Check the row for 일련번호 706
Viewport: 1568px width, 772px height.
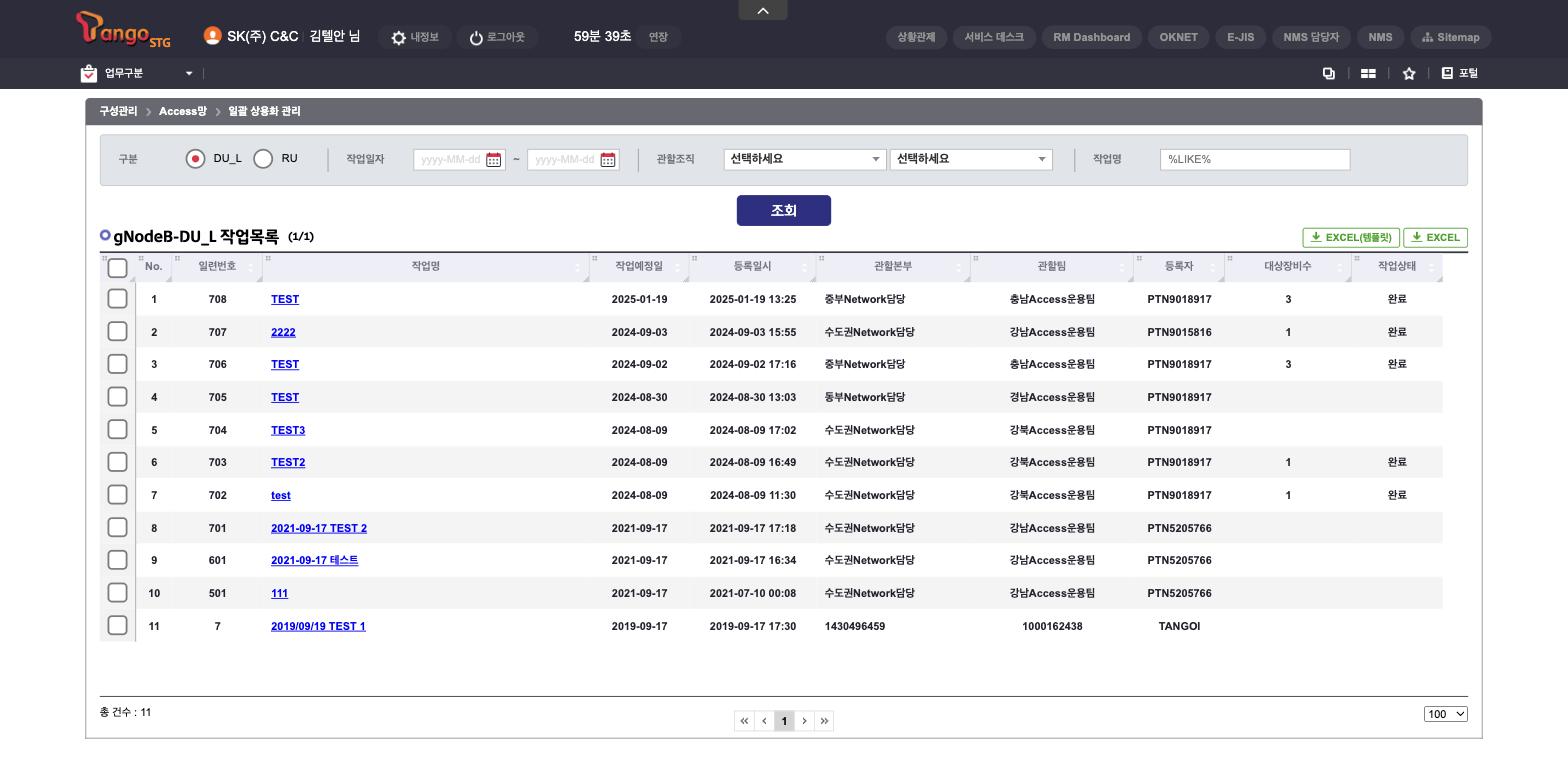(x=117, y=364)
